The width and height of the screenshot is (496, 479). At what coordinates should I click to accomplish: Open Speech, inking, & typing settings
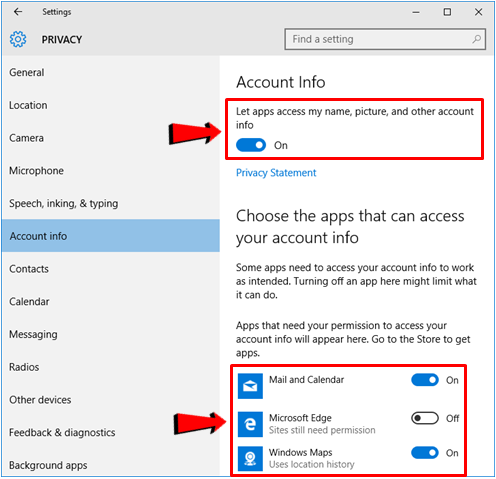[x=111, y=203]
